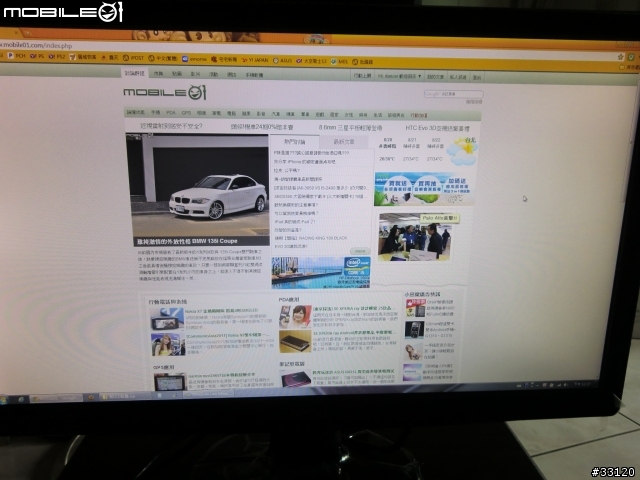Open the iPhone discussion thread link
Image resolution: width=640 pixels, height=480 pixels.
point(304,162)
